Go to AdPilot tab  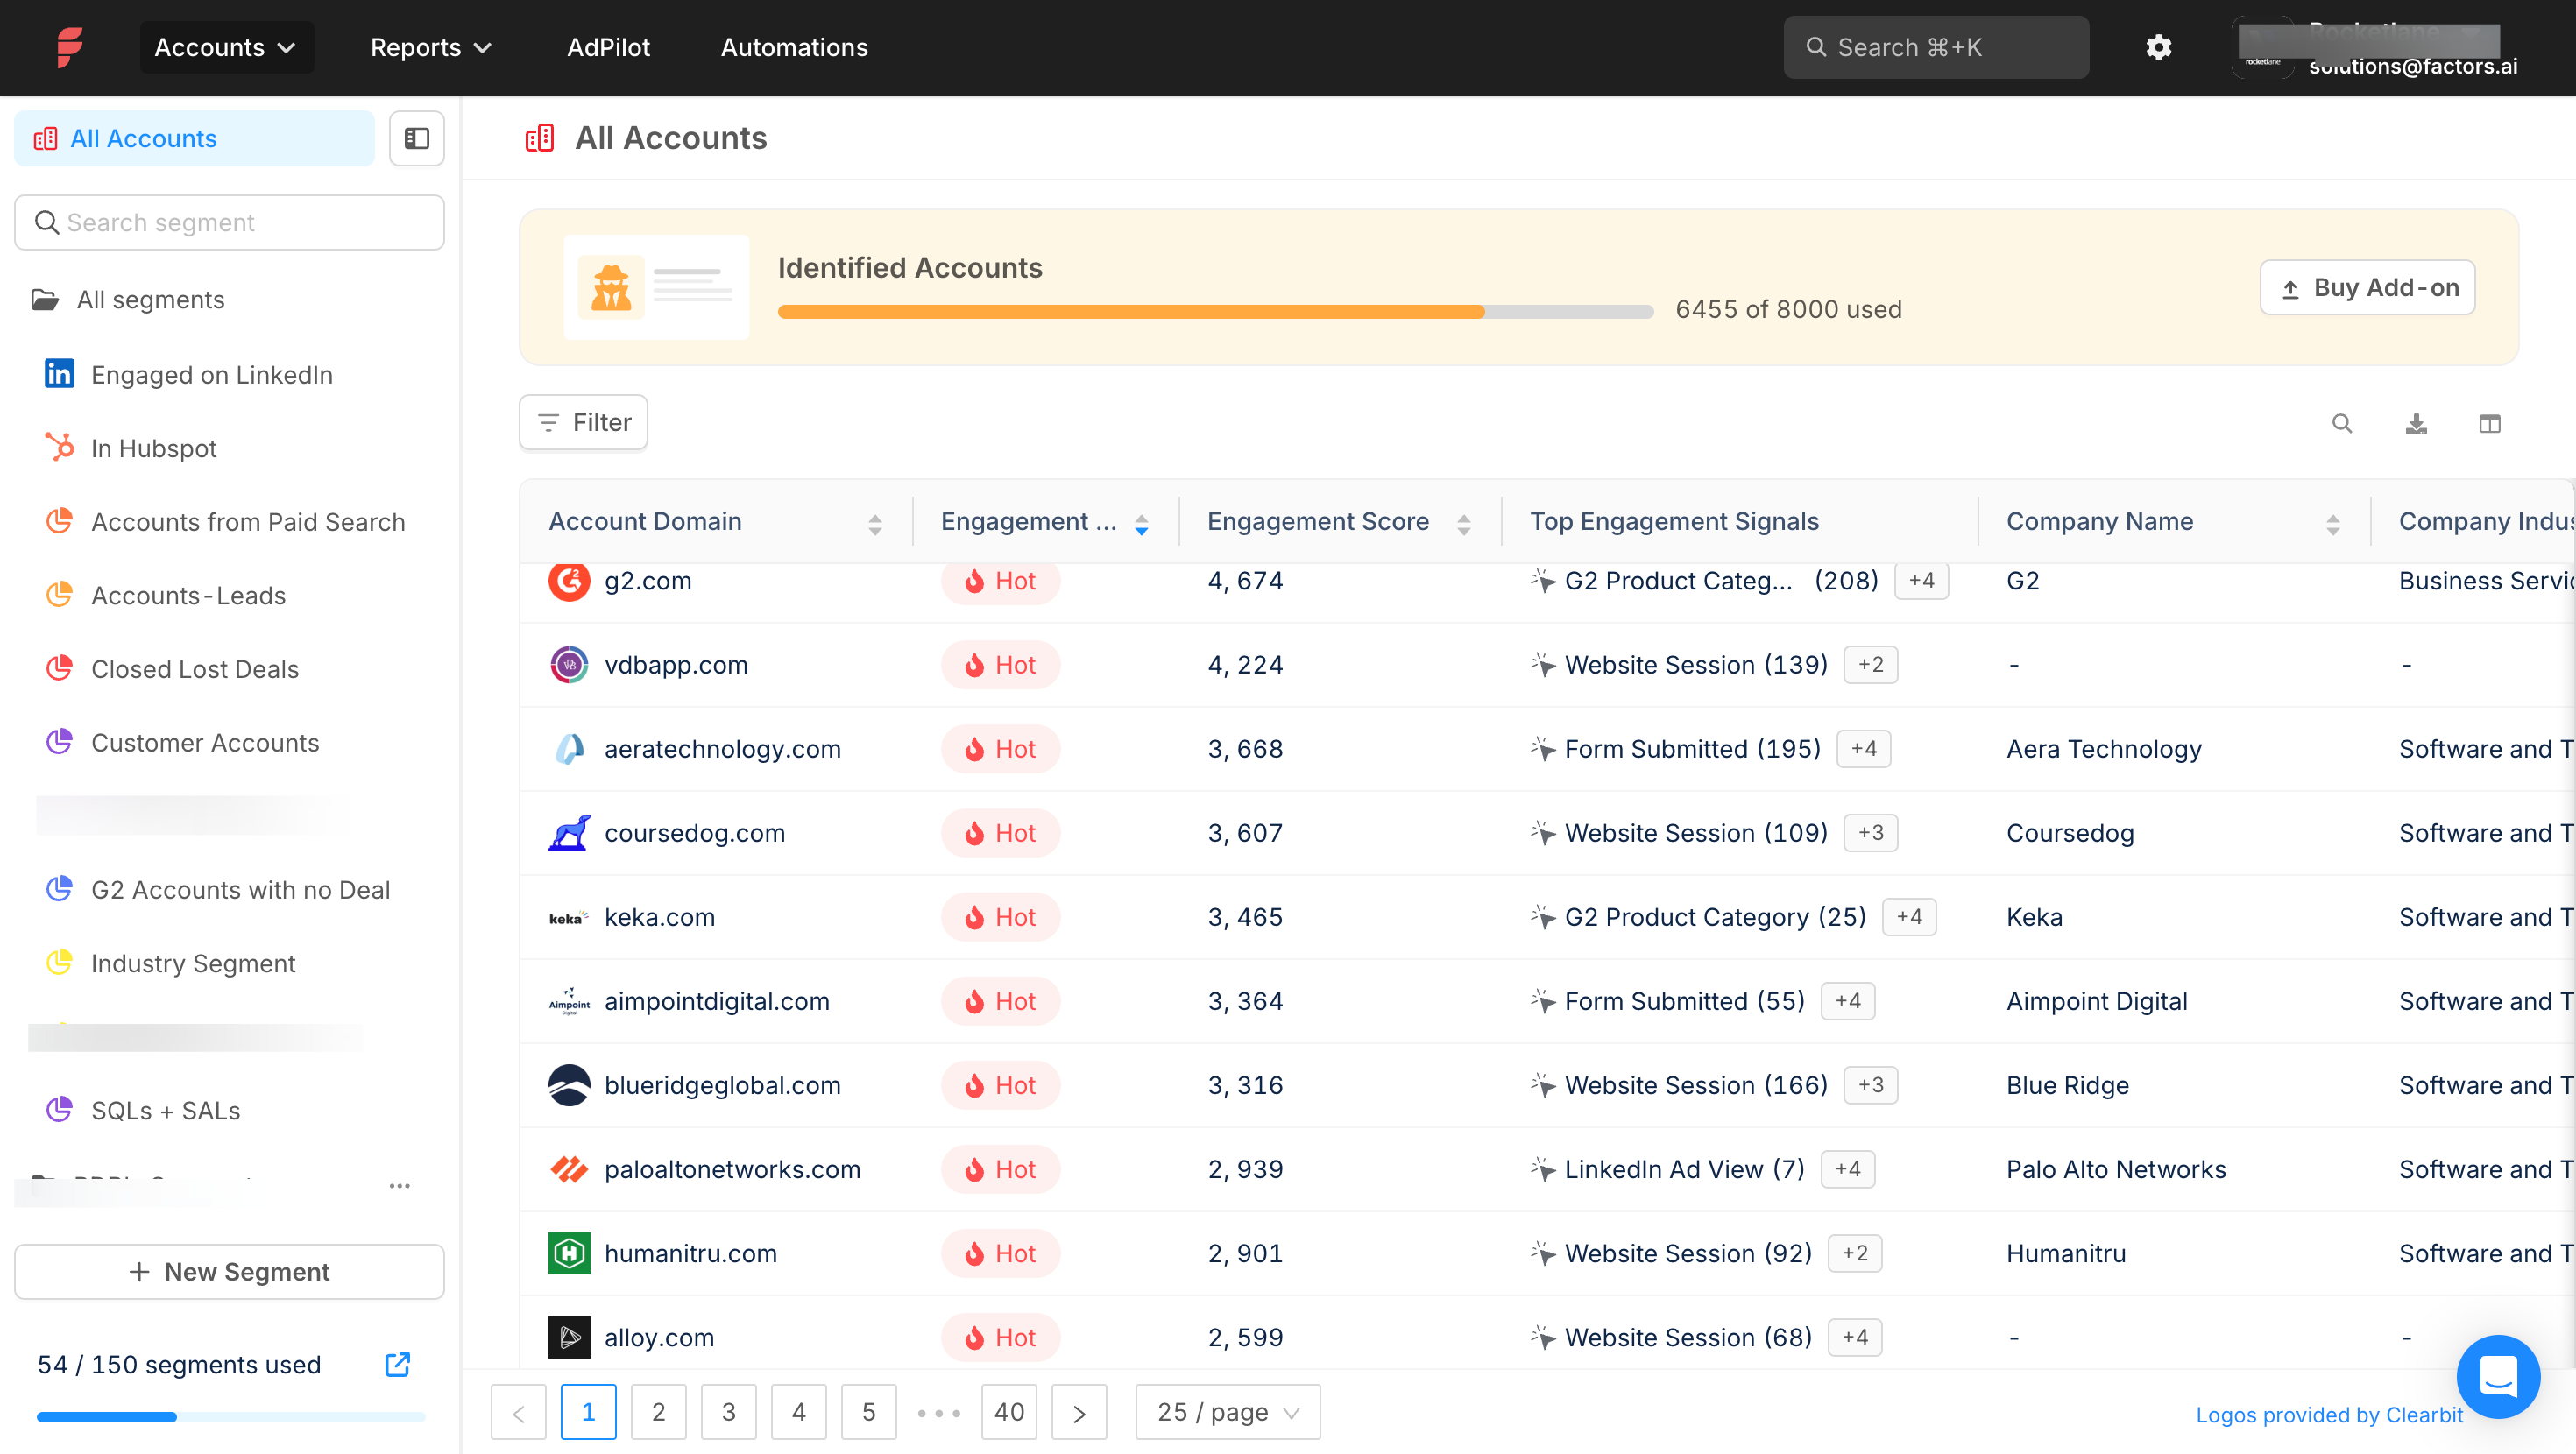(x=608, y=47)
